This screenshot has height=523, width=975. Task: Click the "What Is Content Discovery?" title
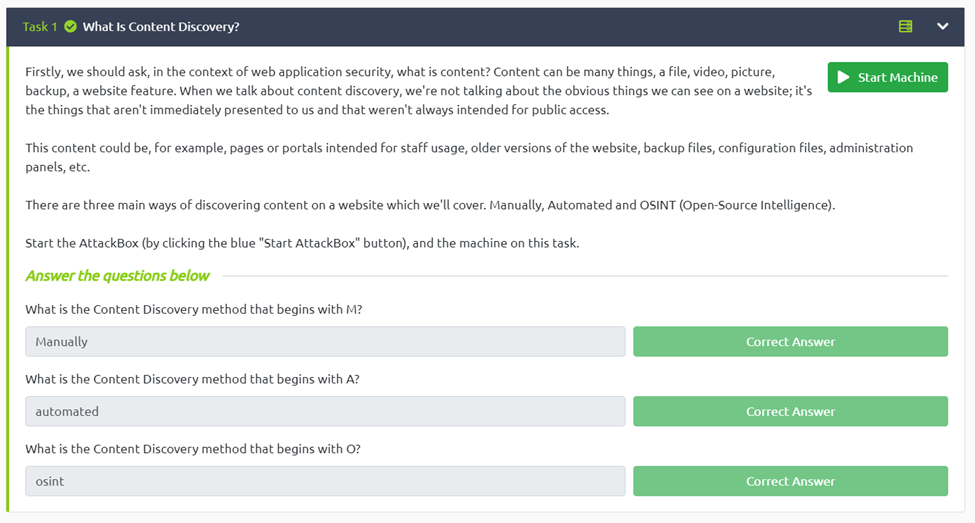point(161,27)
